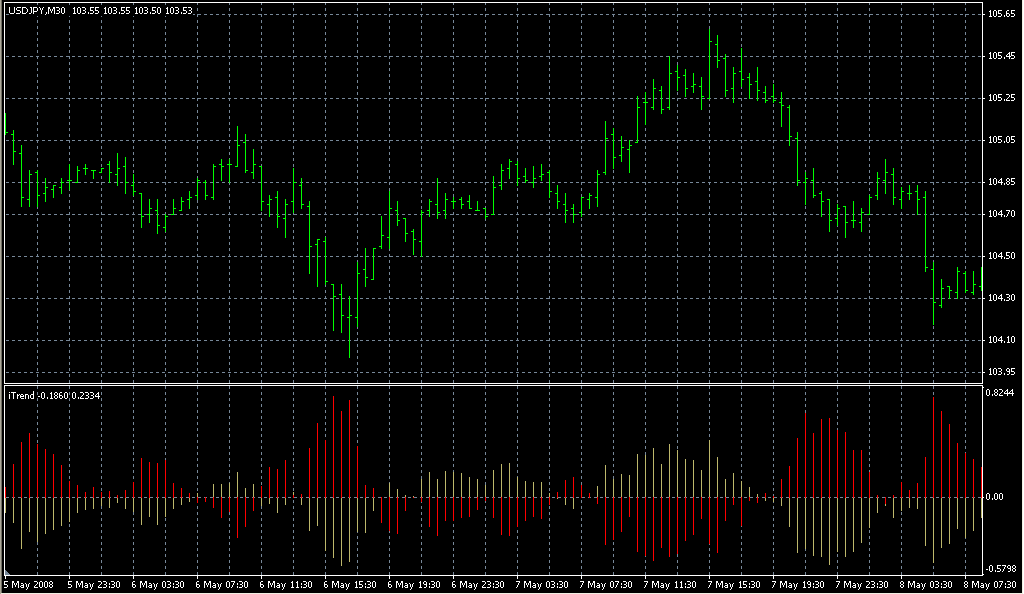Screen dimensions: 1024x594
Task: Click the 105.45 price axis label
Action: pyautogui.click(x=1002, y=56)
